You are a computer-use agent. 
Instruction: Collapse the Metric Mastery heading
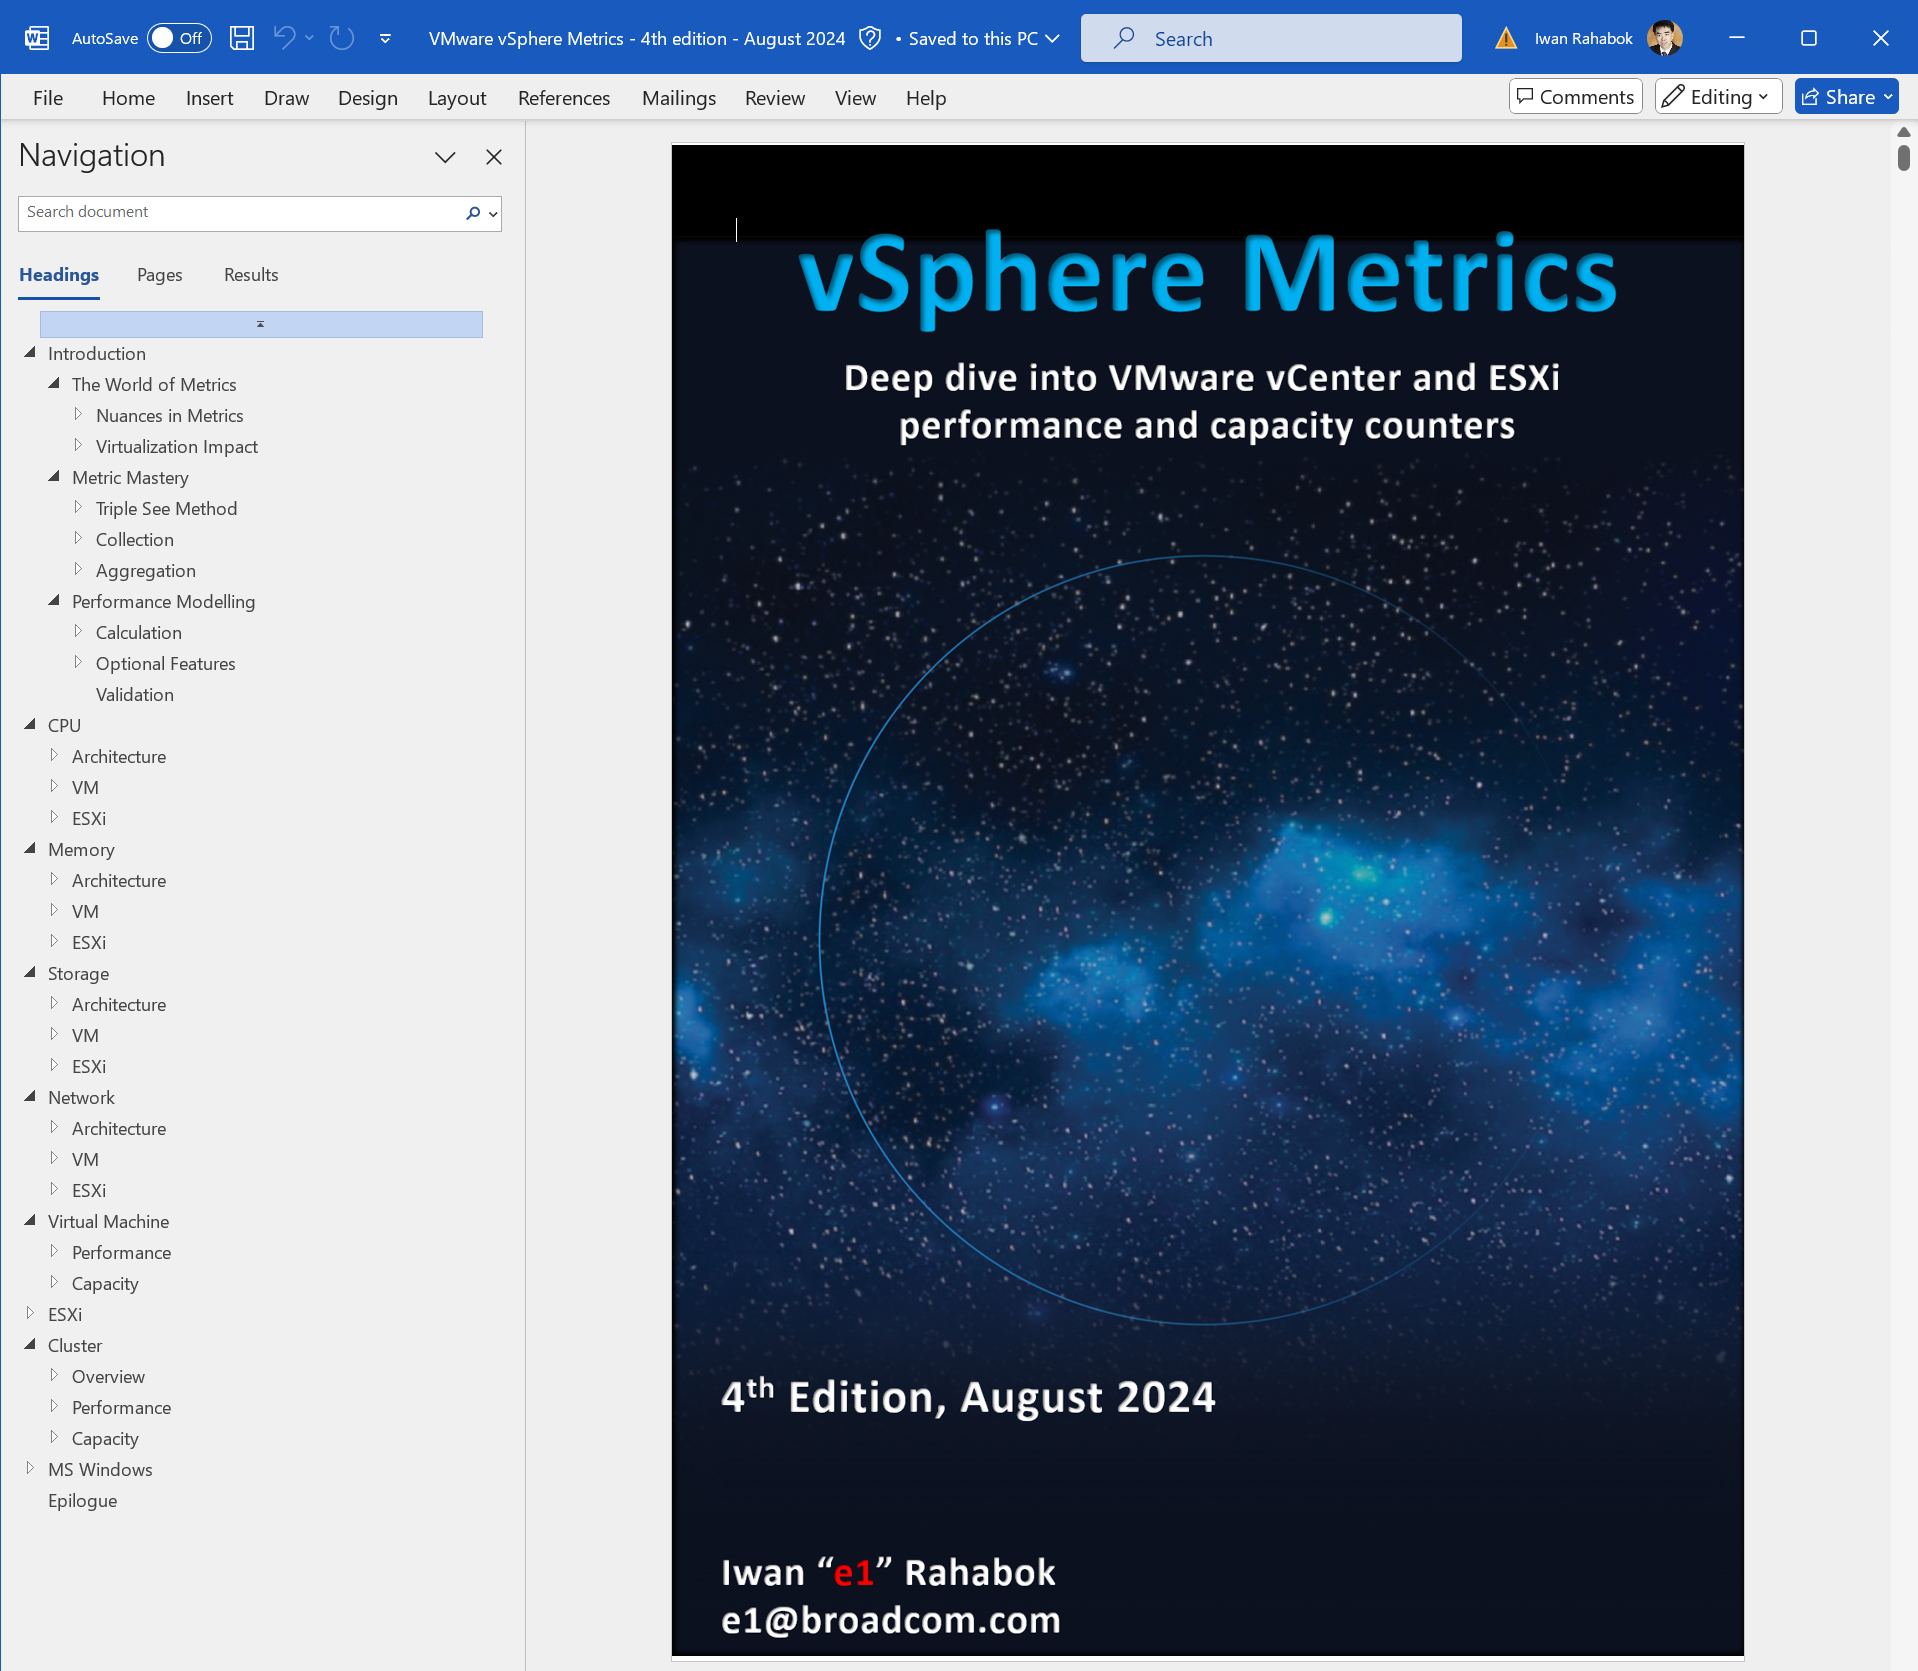tap(54, 477)
